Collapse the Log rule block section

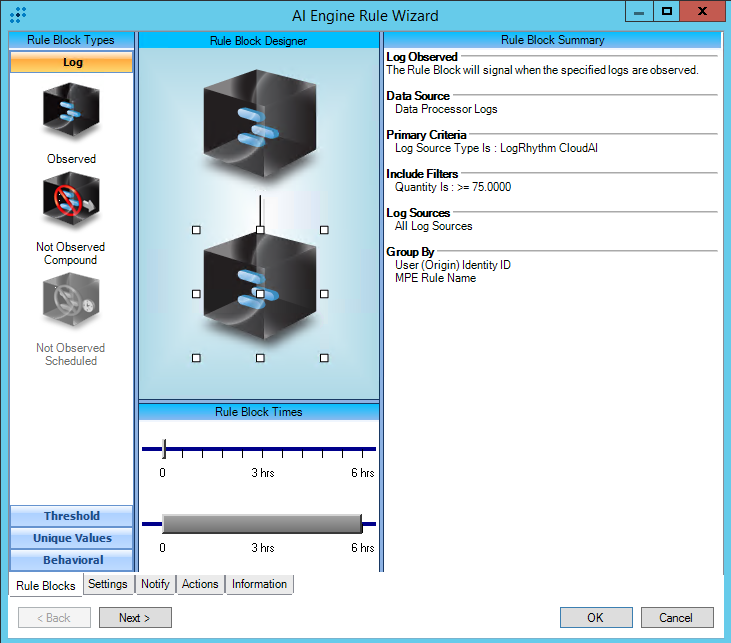point(71,62)
